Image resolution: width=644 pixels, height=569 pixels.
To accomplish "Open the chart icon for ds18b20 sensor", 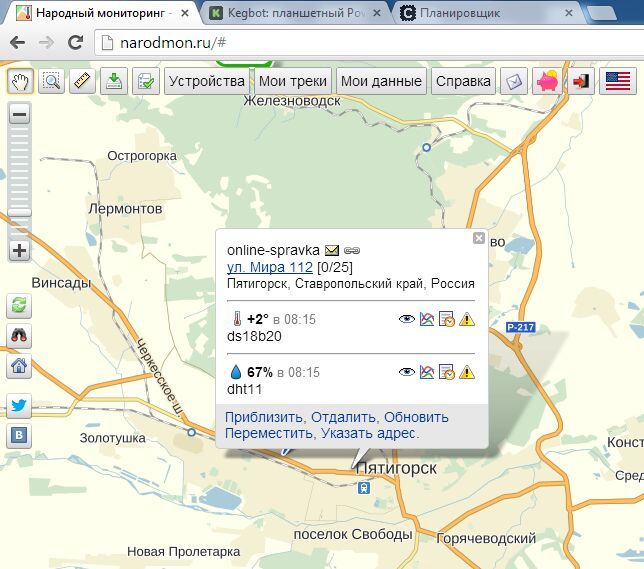I will coord(427,319).
